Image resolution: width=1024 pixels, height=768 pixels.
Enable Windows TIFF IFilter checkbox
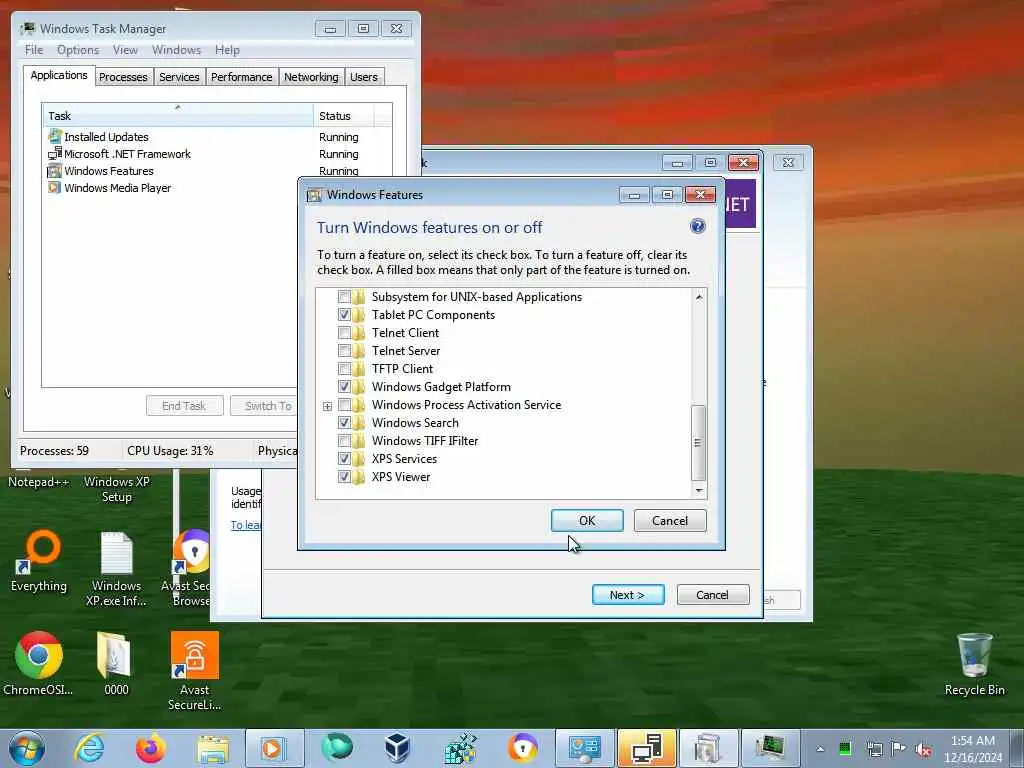[344, 441]
